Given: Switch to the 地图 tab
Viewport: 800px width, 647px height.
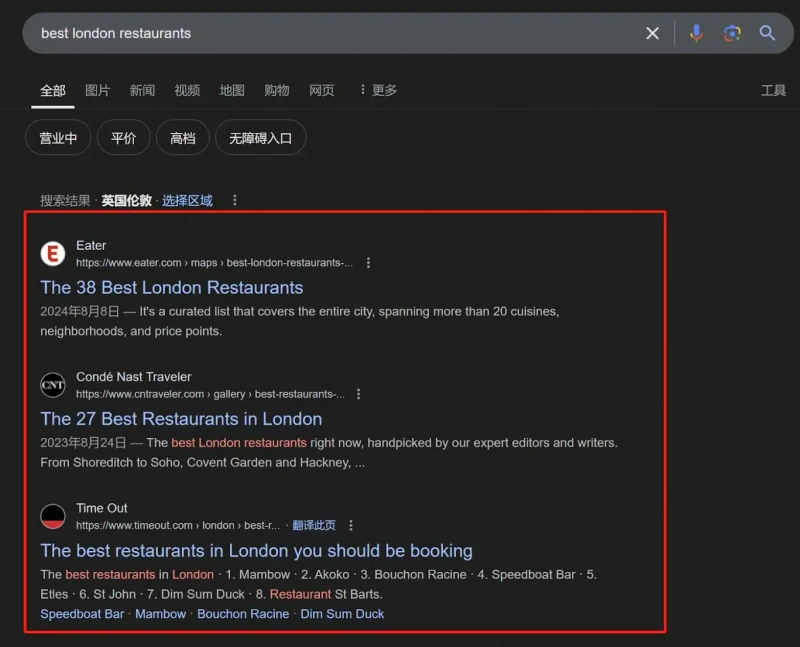Looking at the screenshot, I should (232, 91).
